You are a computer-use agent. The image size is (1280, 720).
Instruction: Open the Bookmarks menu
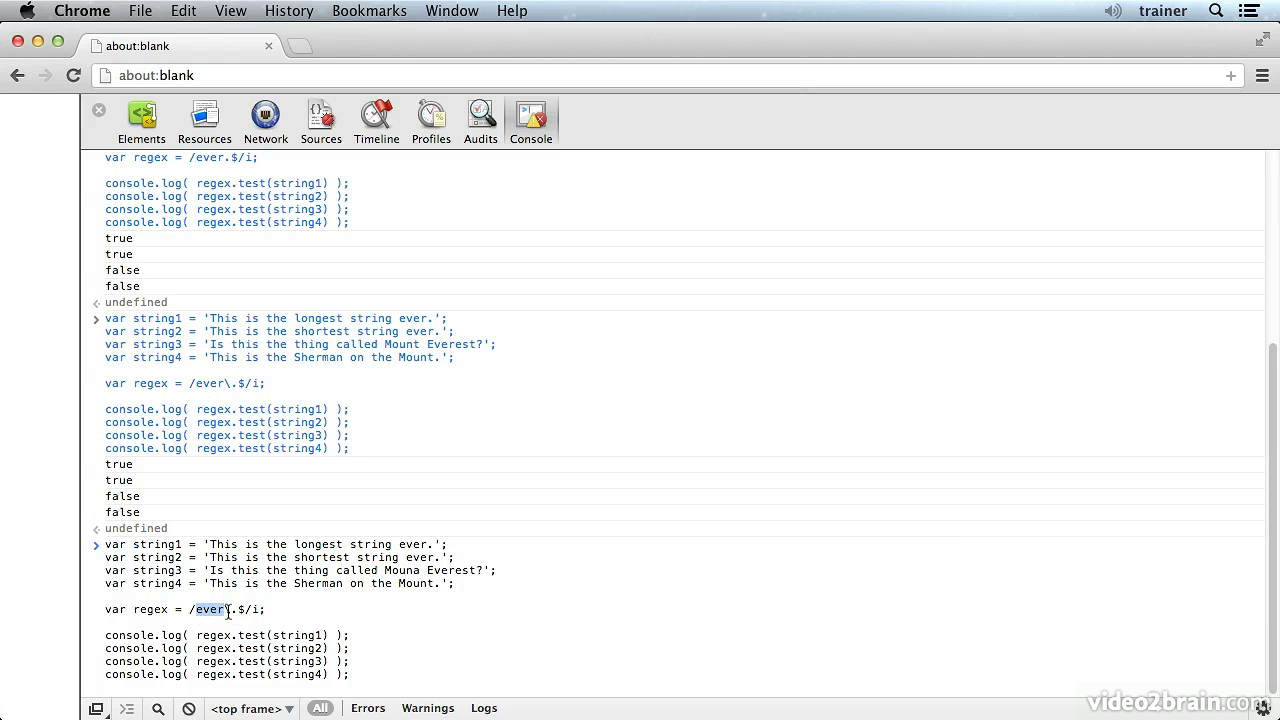(x=369, y=11)
